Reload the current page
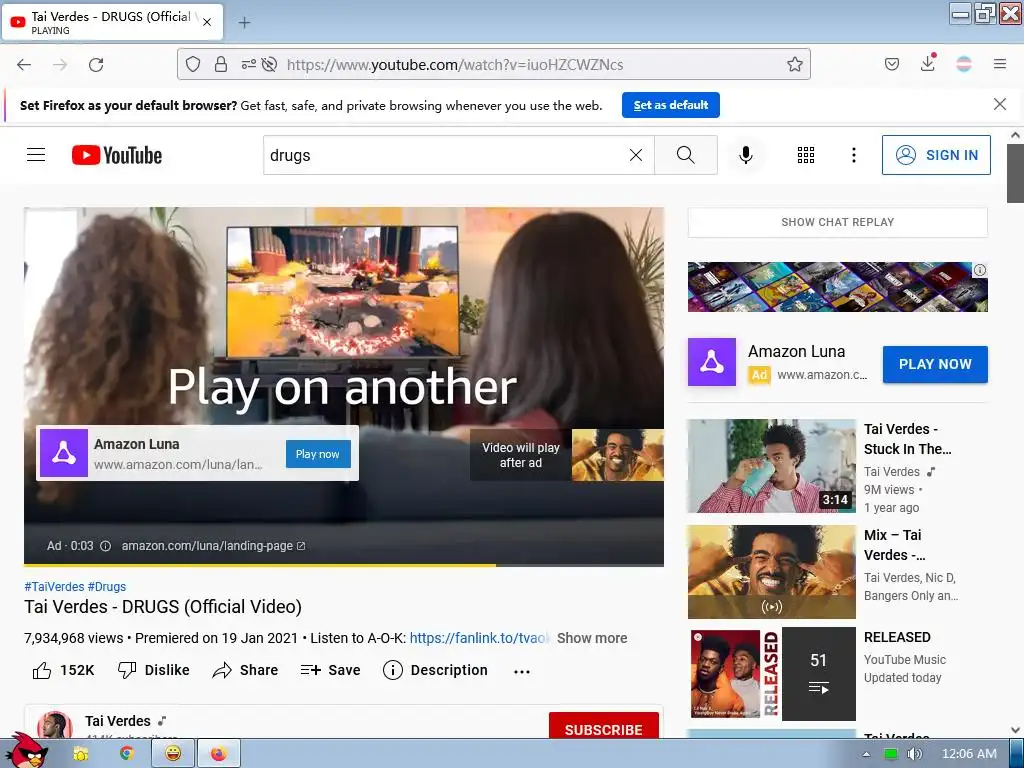The image size is (1024, 768). pyautogui.click(x=96, y=64)
